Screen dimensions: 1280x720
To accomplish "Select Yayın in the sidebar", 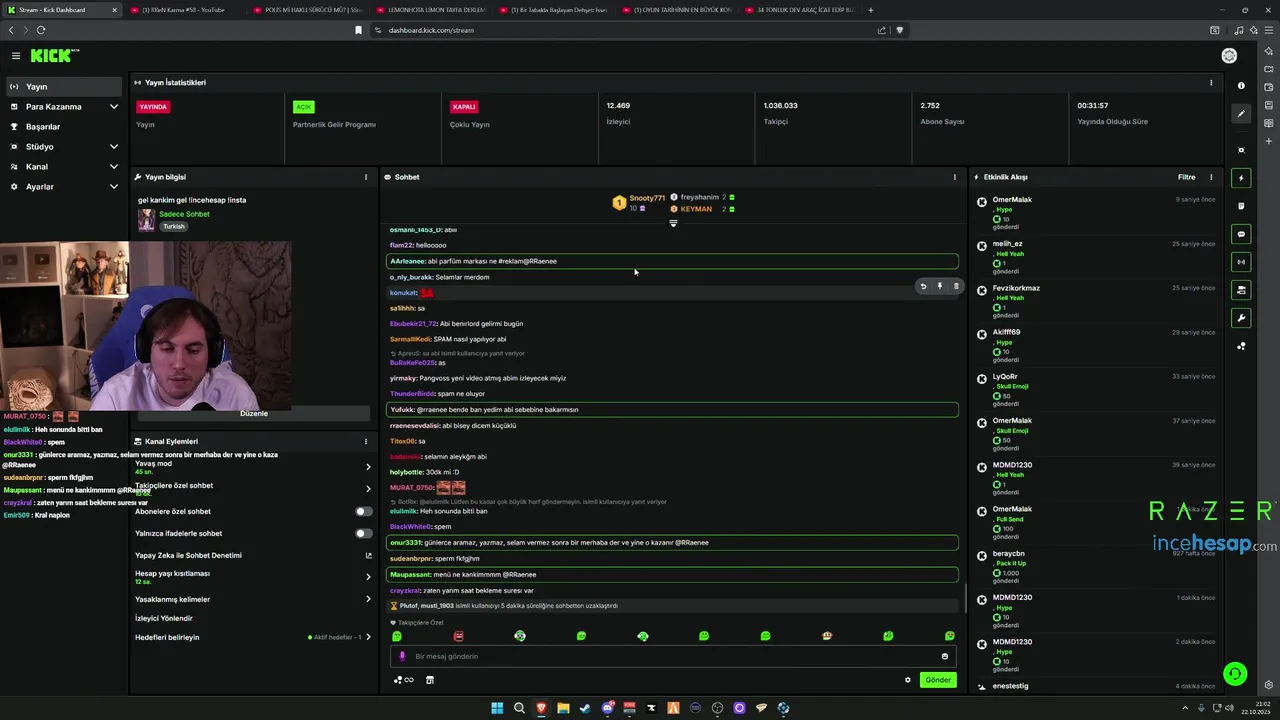I will point(64,87).
